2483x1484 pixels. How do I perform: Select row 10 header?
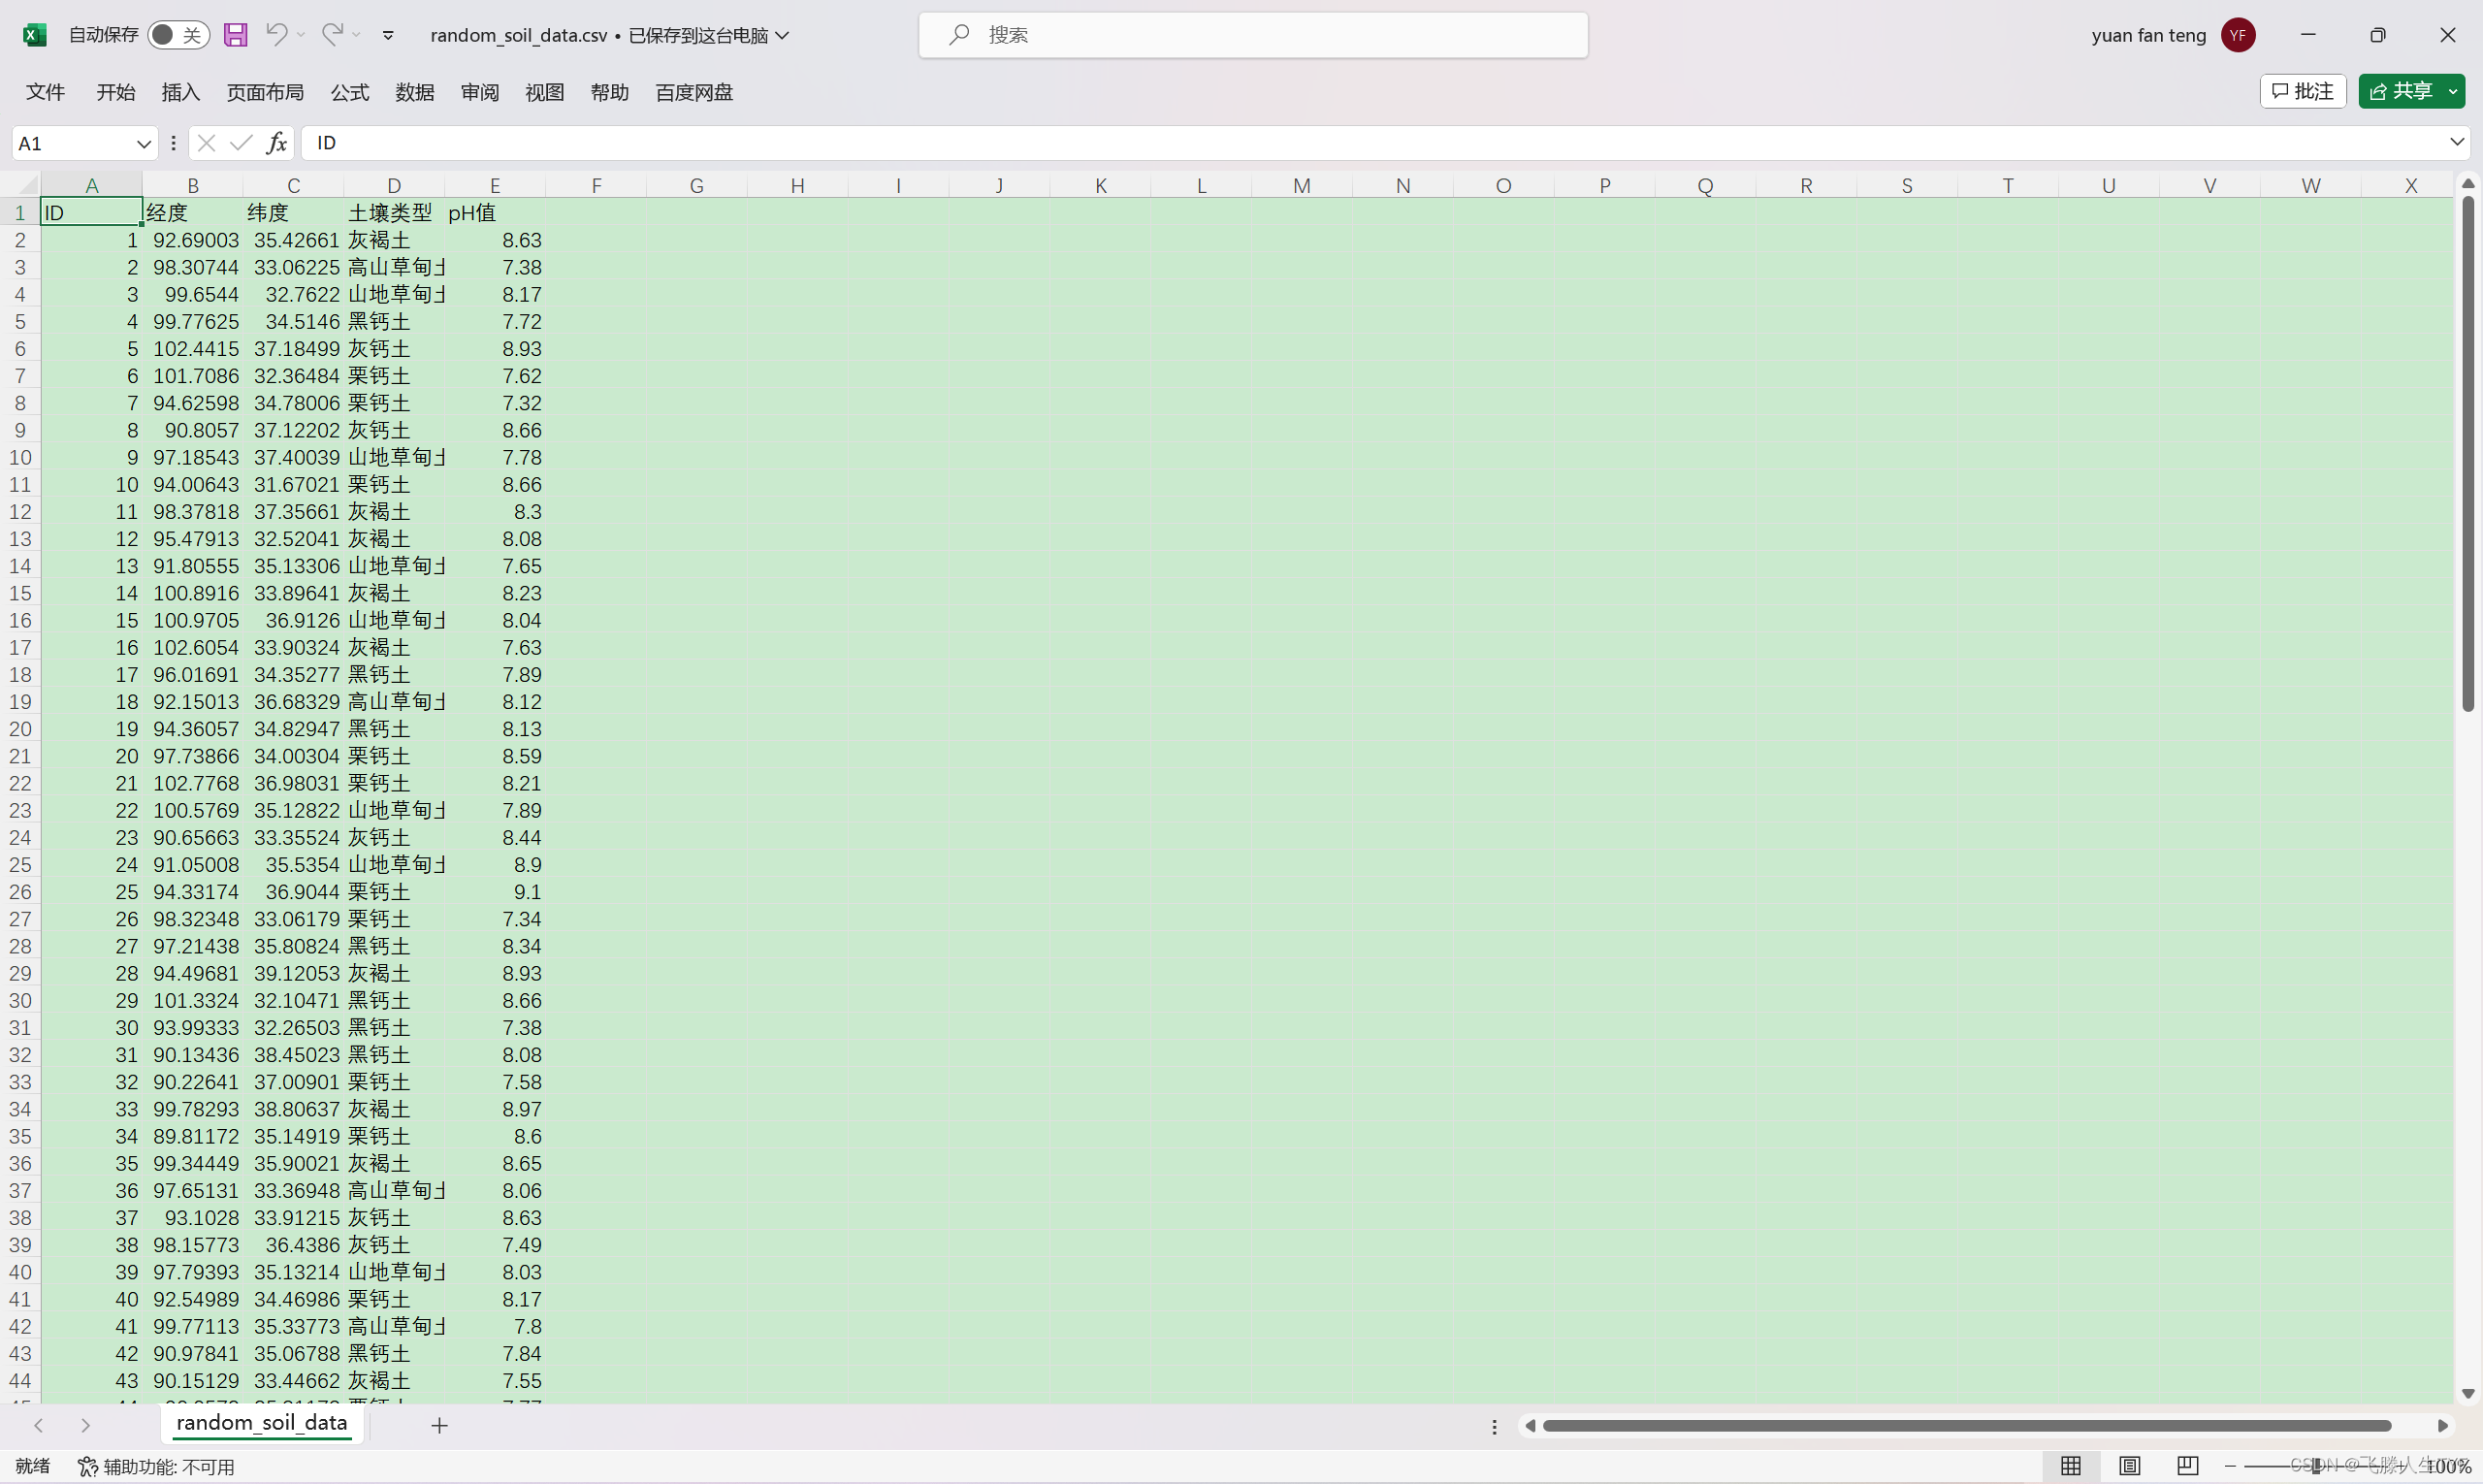20,458
